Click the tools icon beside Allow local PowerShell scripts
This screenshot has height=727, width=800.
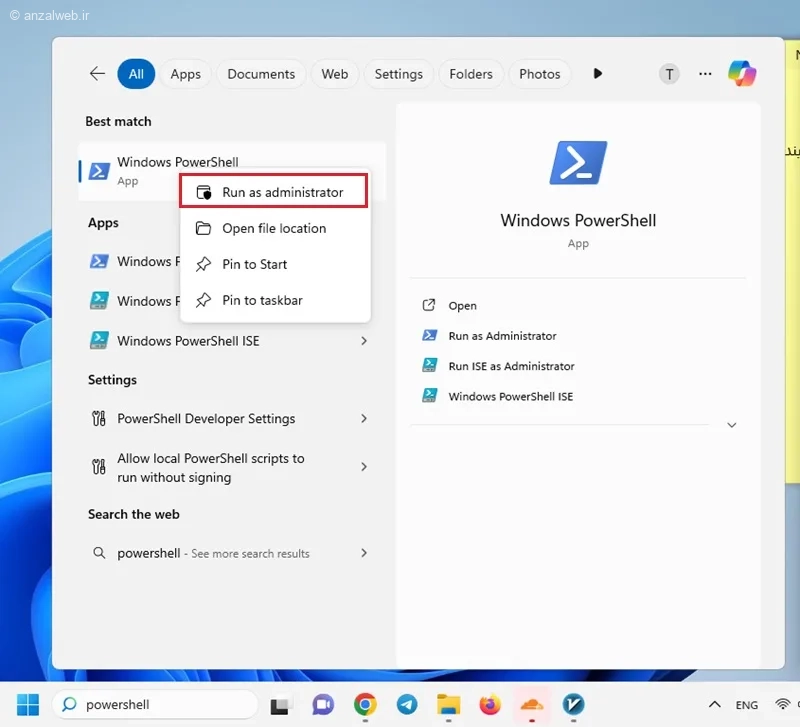click(98, 466)
